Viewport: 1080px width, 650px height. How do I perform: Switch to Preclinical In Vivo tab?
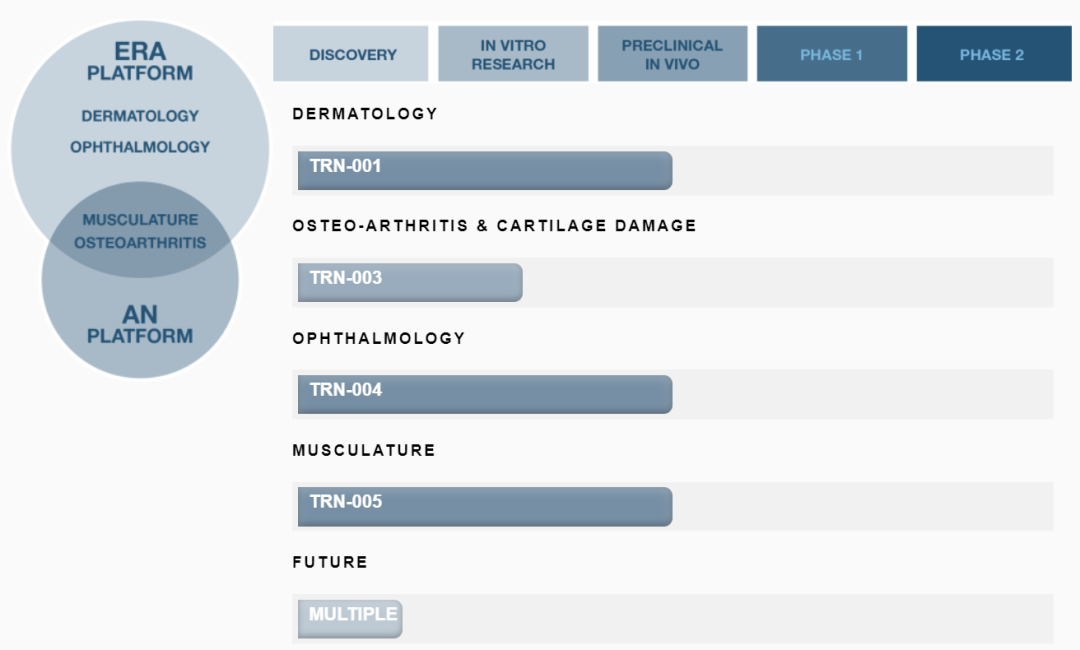pos(672,54)
